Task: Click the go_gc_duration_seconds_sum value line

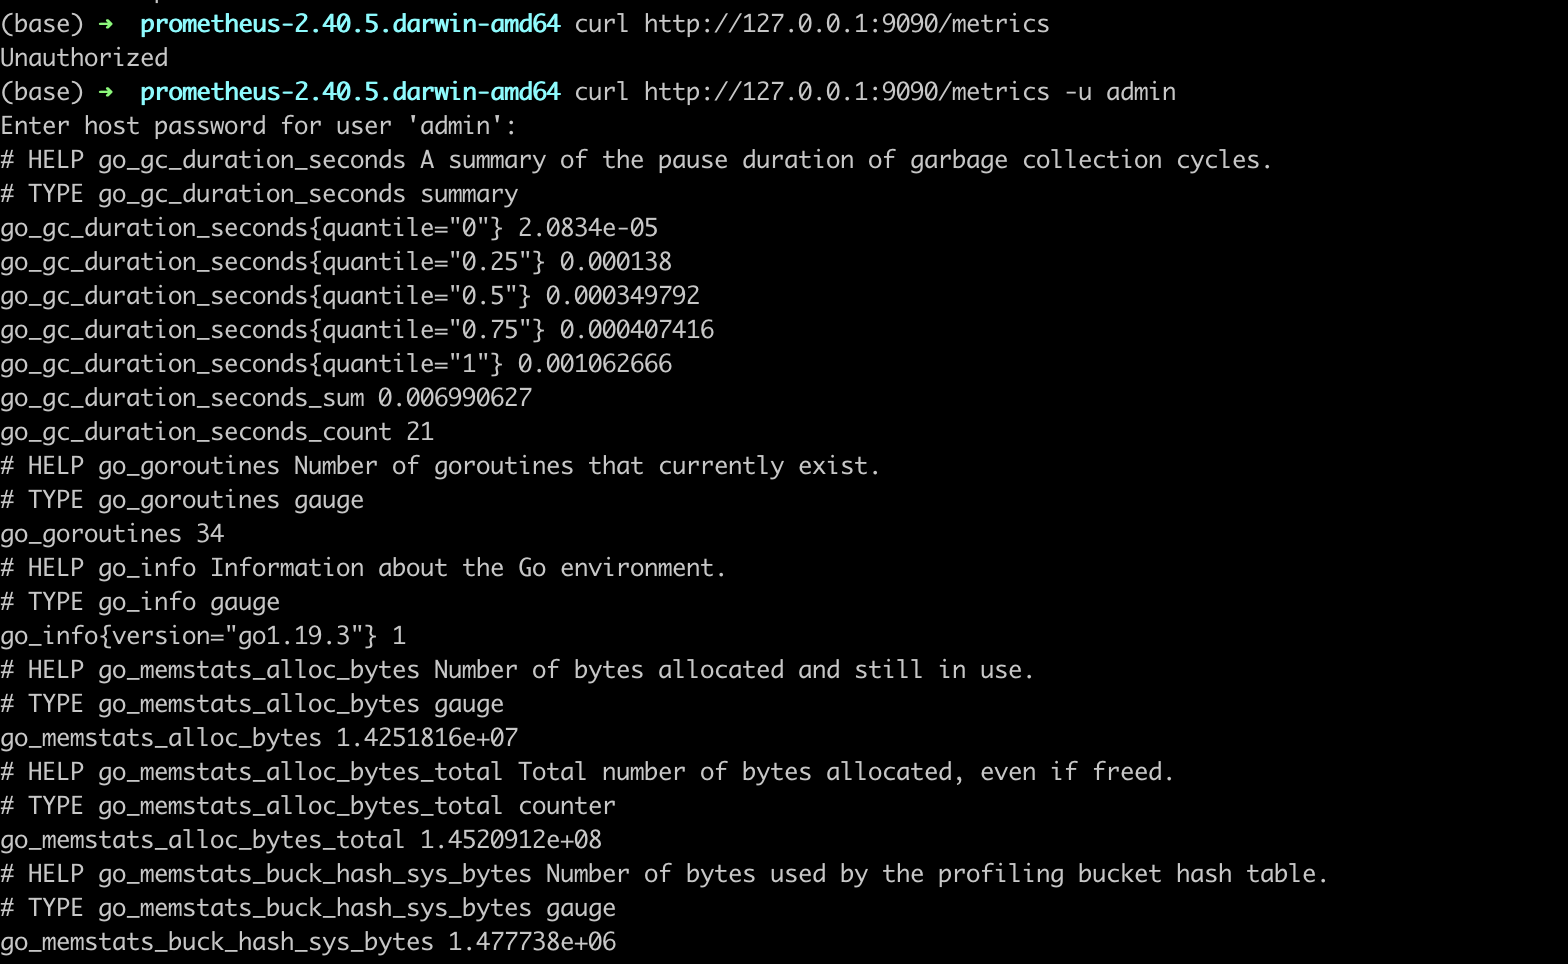Action: coord(266,398)
